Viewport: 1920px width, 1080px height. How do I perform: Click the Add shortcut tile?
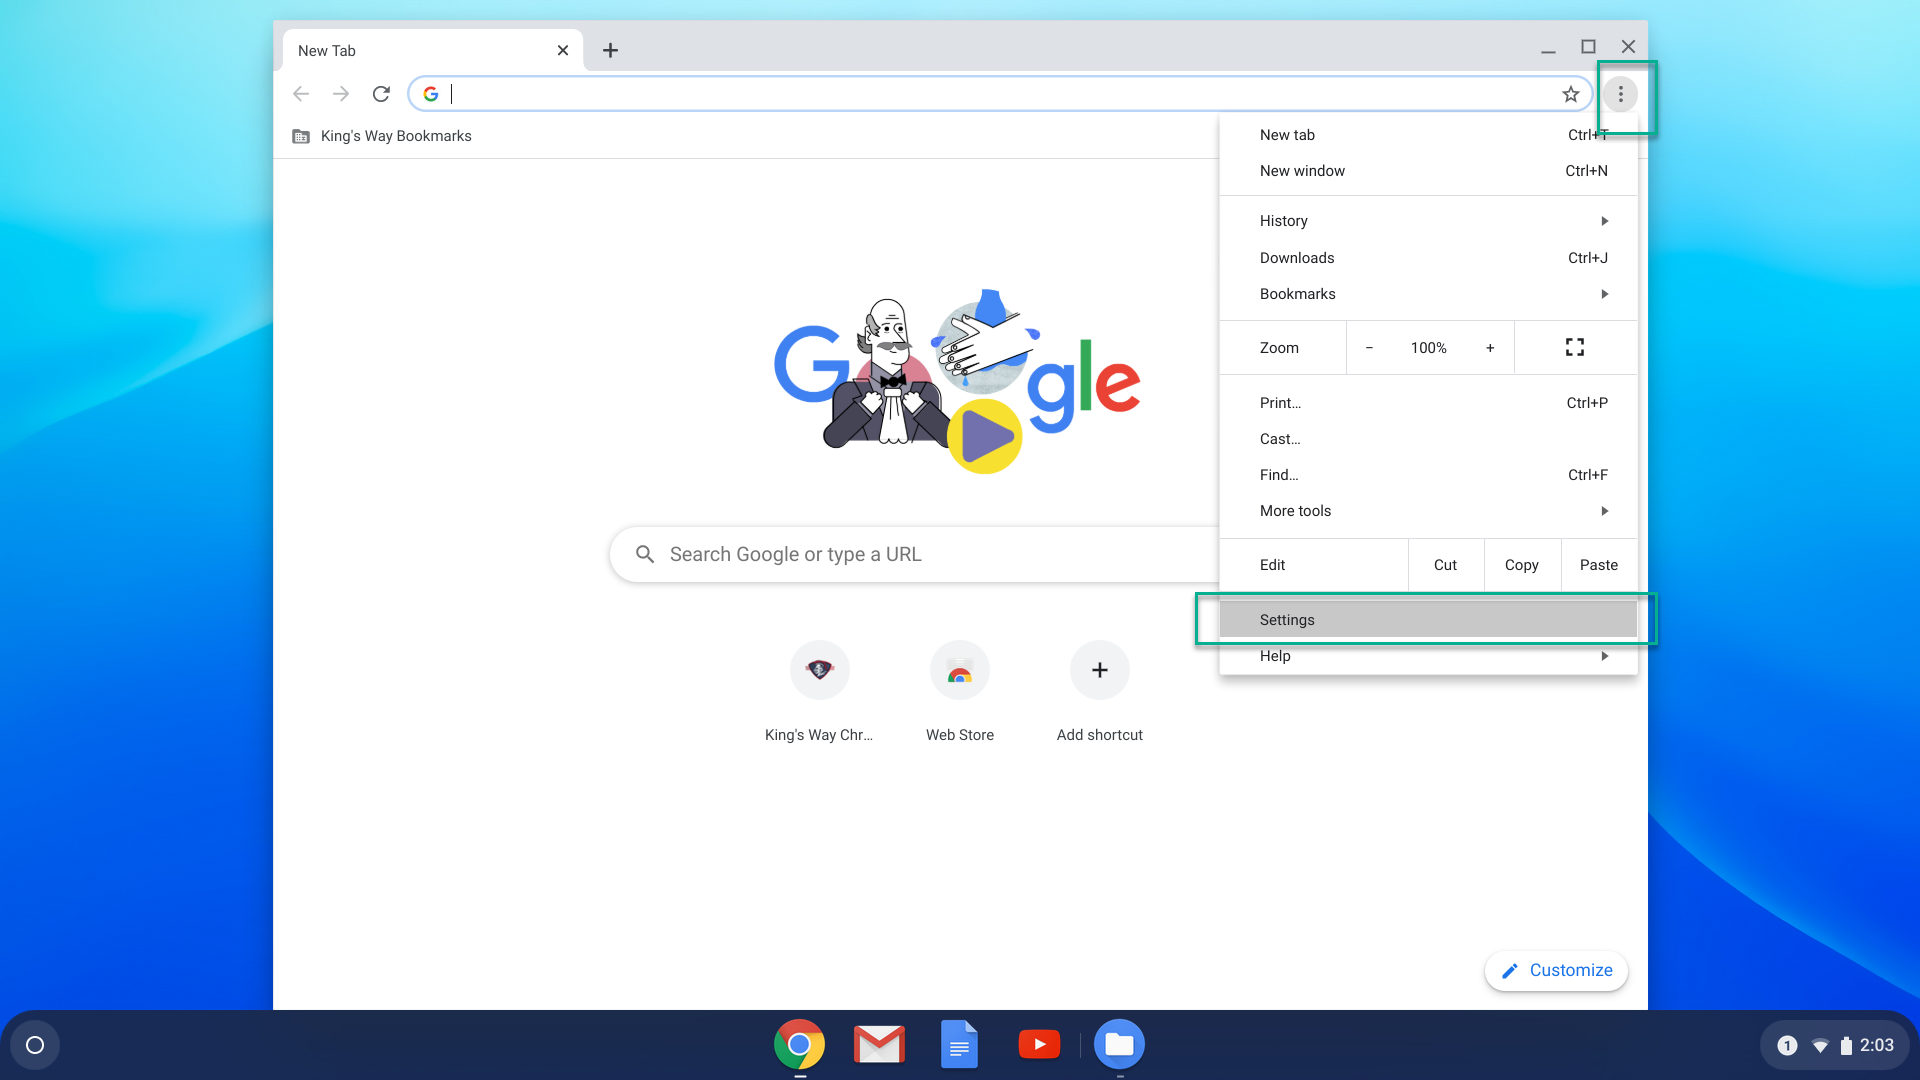click(x=1099, y=670)
